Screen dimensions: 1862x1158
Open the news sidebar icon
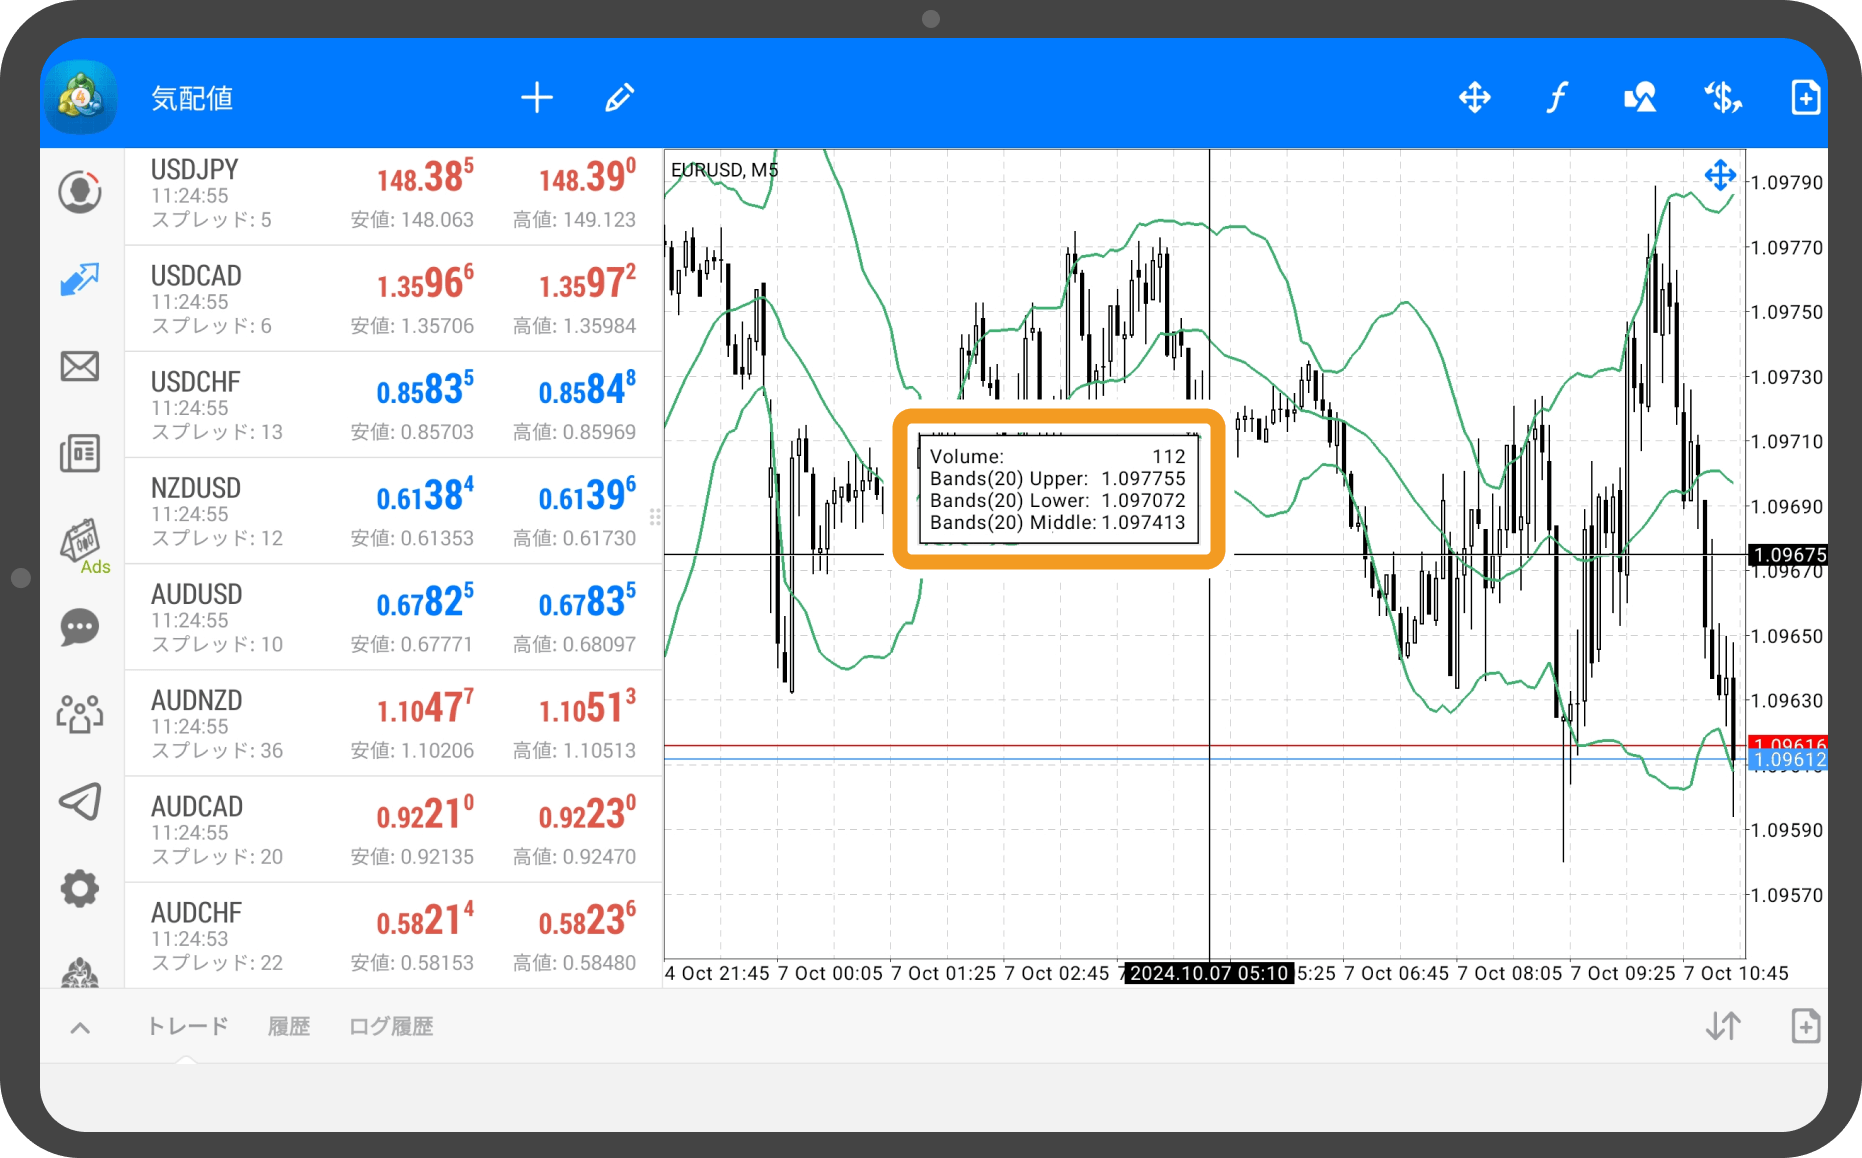click(x=80, y=453)
